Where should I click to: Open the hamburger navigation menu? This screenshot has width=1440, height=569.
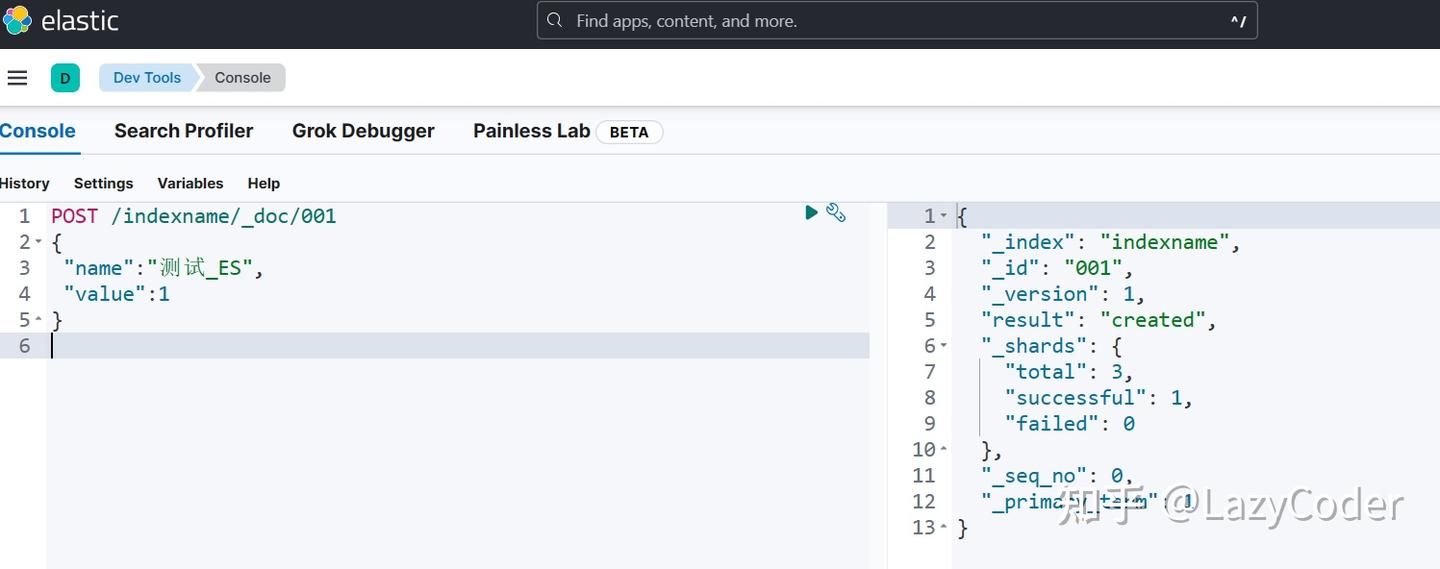[x=17, y=78]
